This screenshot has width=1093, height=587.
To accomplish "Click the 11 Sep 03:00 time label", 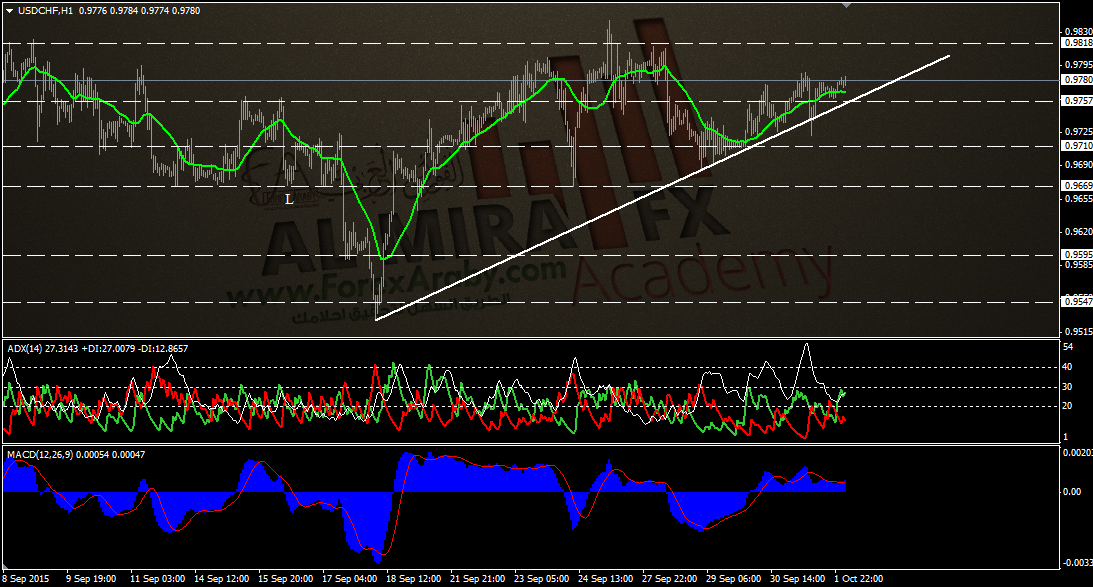I will pyautogui.click(x=158, y=579).
